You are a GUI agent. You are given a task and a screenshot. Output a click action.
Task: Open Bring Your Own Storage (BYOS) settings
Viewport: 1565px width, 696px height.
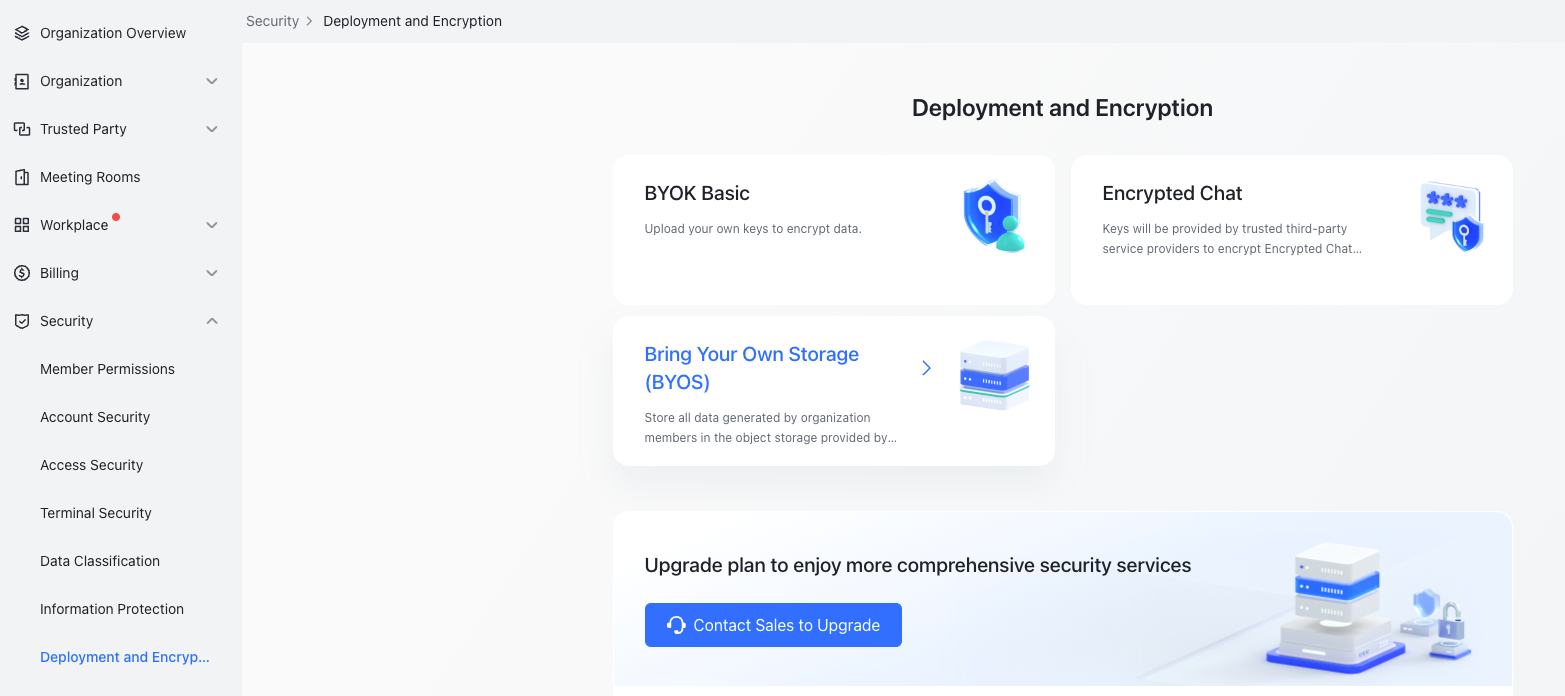pyautogui.click(x=751, y=367)
